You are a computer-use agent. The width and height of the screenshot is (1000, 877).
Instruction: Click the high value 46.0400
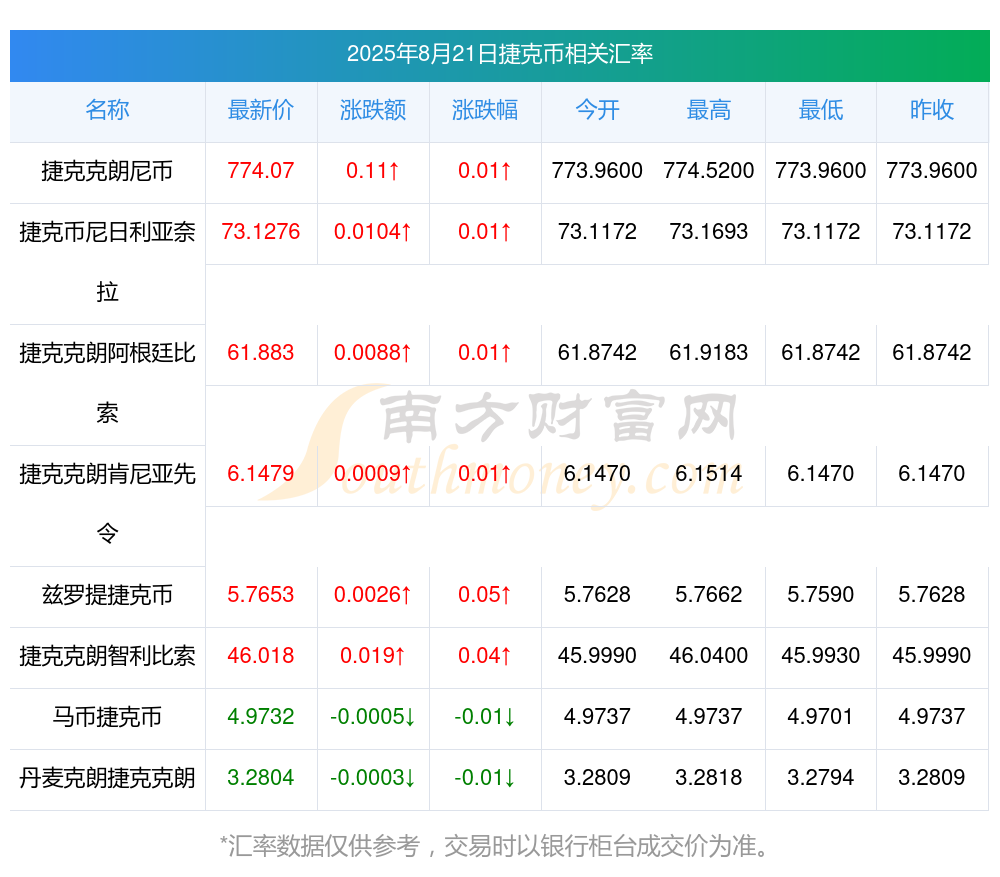click(709, 655)
